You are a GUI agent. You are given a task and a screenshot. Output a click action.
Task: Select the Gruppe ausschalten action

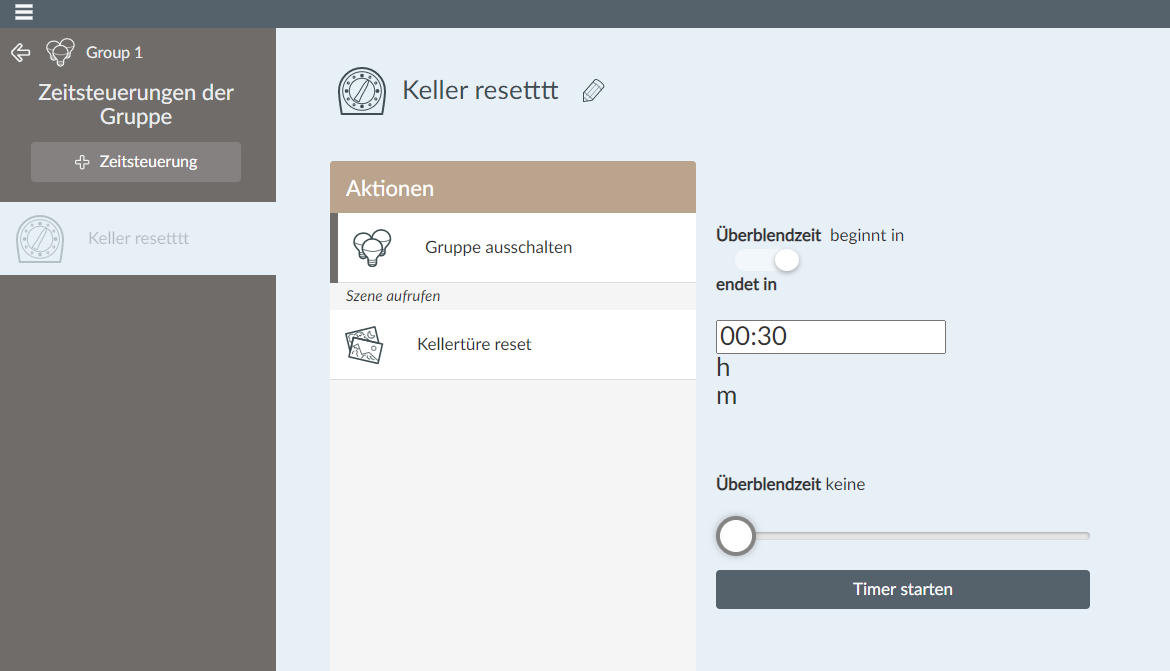click(498, 247)
